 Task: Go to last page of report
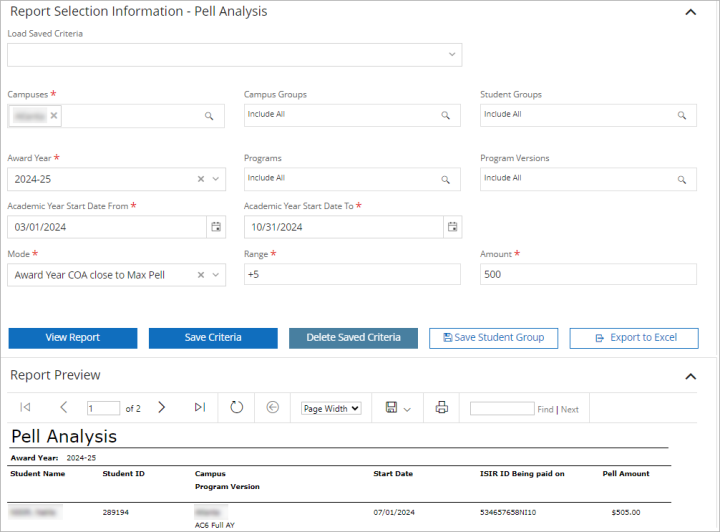(x=200, y=407)
